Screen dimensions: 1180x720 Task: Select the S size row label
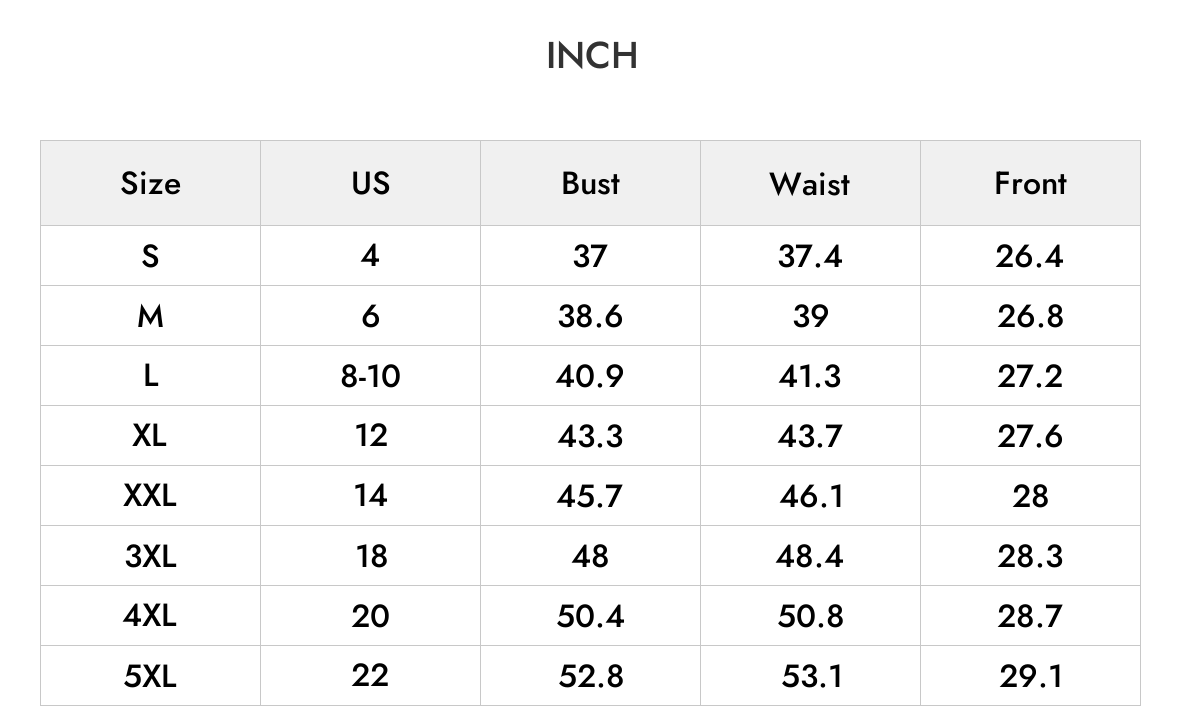pos(151,256)
